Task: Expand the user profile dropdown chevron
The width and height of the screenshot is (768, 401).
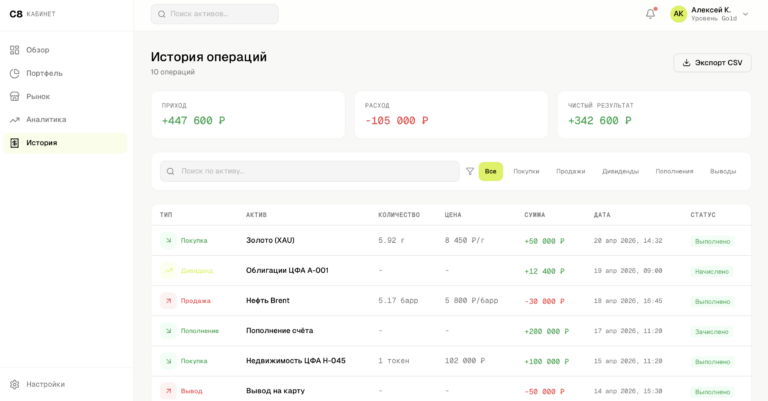Action: pyautogui.click(x=745, y=14)
